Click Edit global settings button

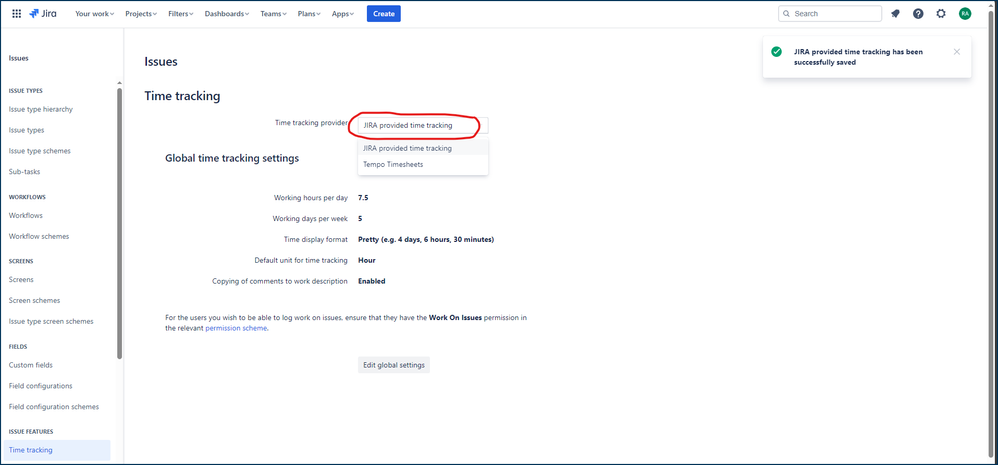[x=394, y=365]
